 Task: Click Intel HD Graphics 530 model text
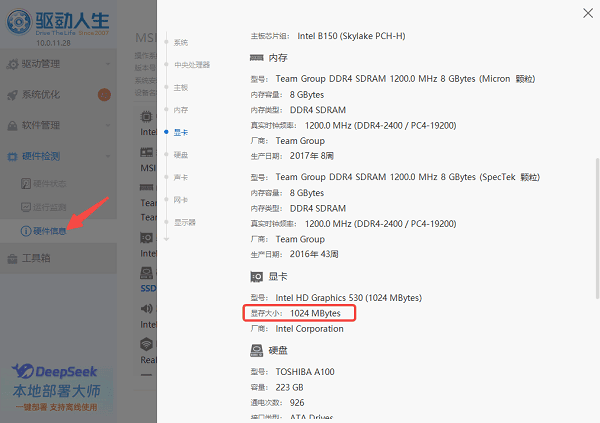[348, 298]
